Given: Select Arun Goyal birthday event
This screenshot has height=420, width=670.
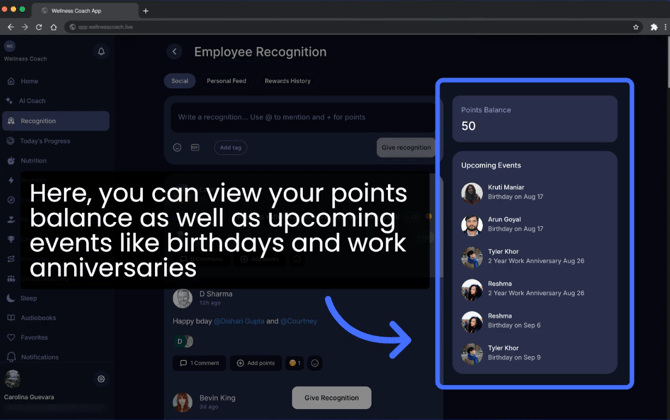Looking at the screenshot, I should pos(535,224).
